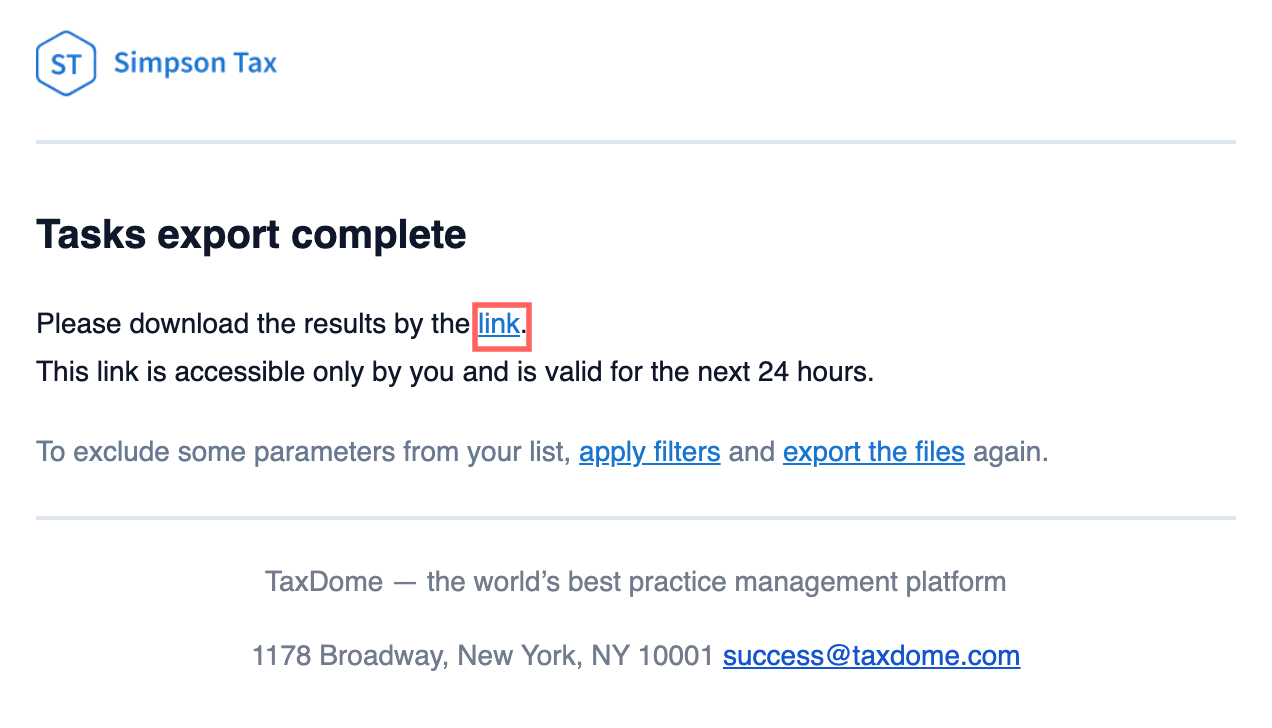Open the download results link
This screenshot has width=1272, height=728.
[499, 324]
